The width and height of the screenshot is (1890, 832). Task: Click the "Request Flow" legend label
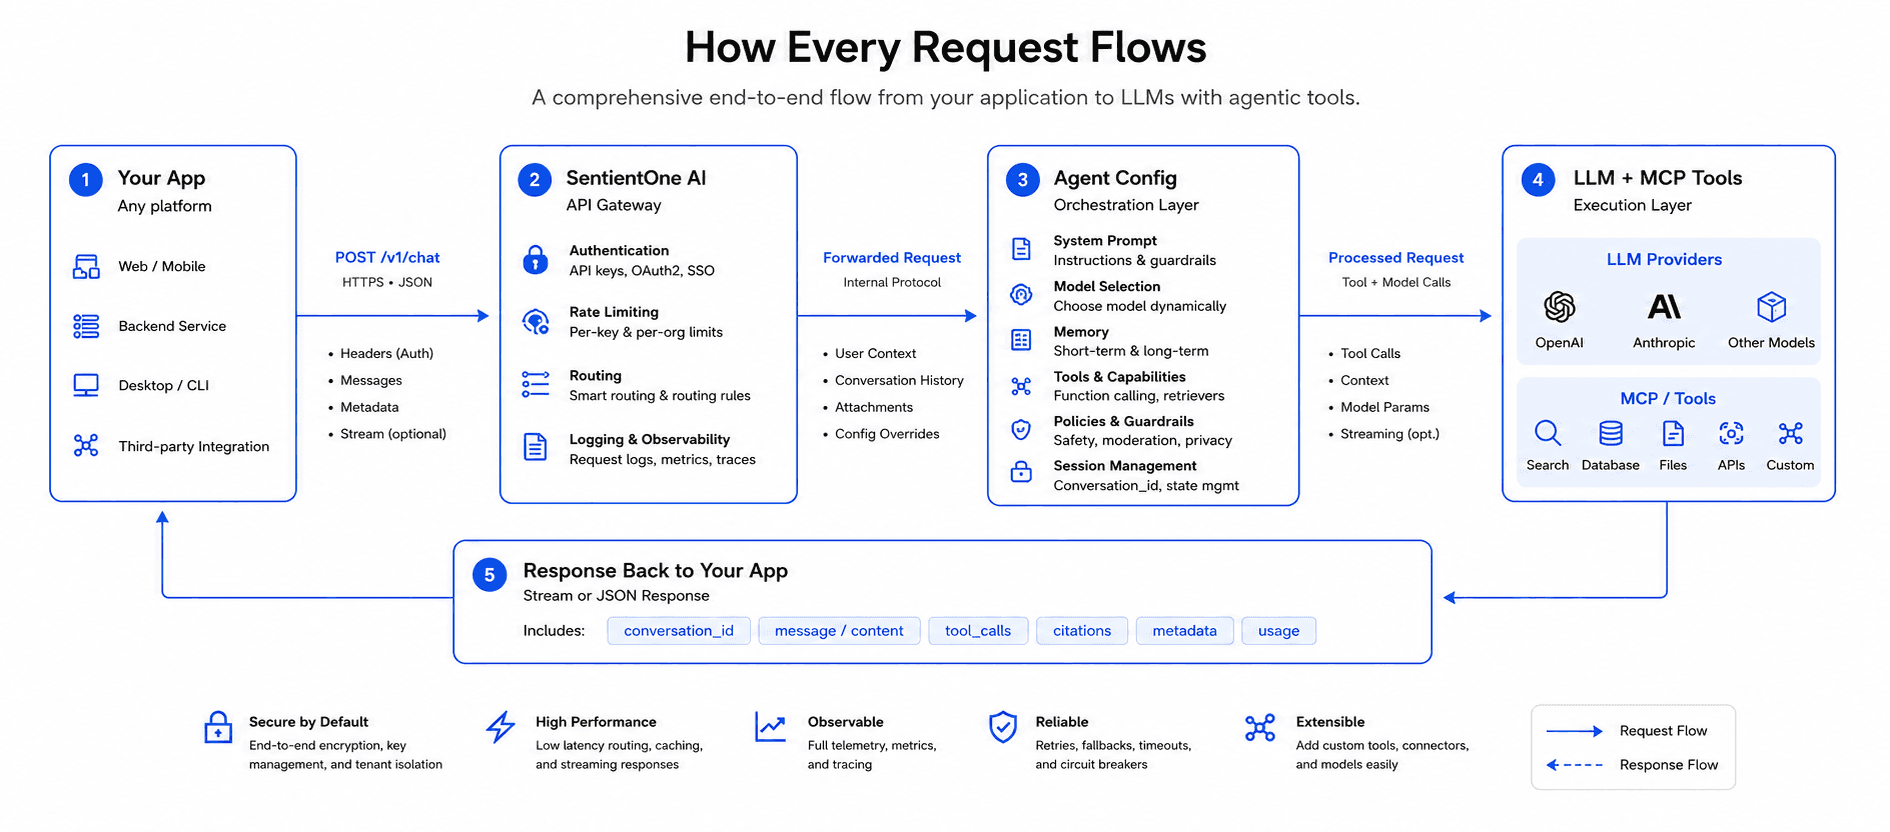[1663, 731]
